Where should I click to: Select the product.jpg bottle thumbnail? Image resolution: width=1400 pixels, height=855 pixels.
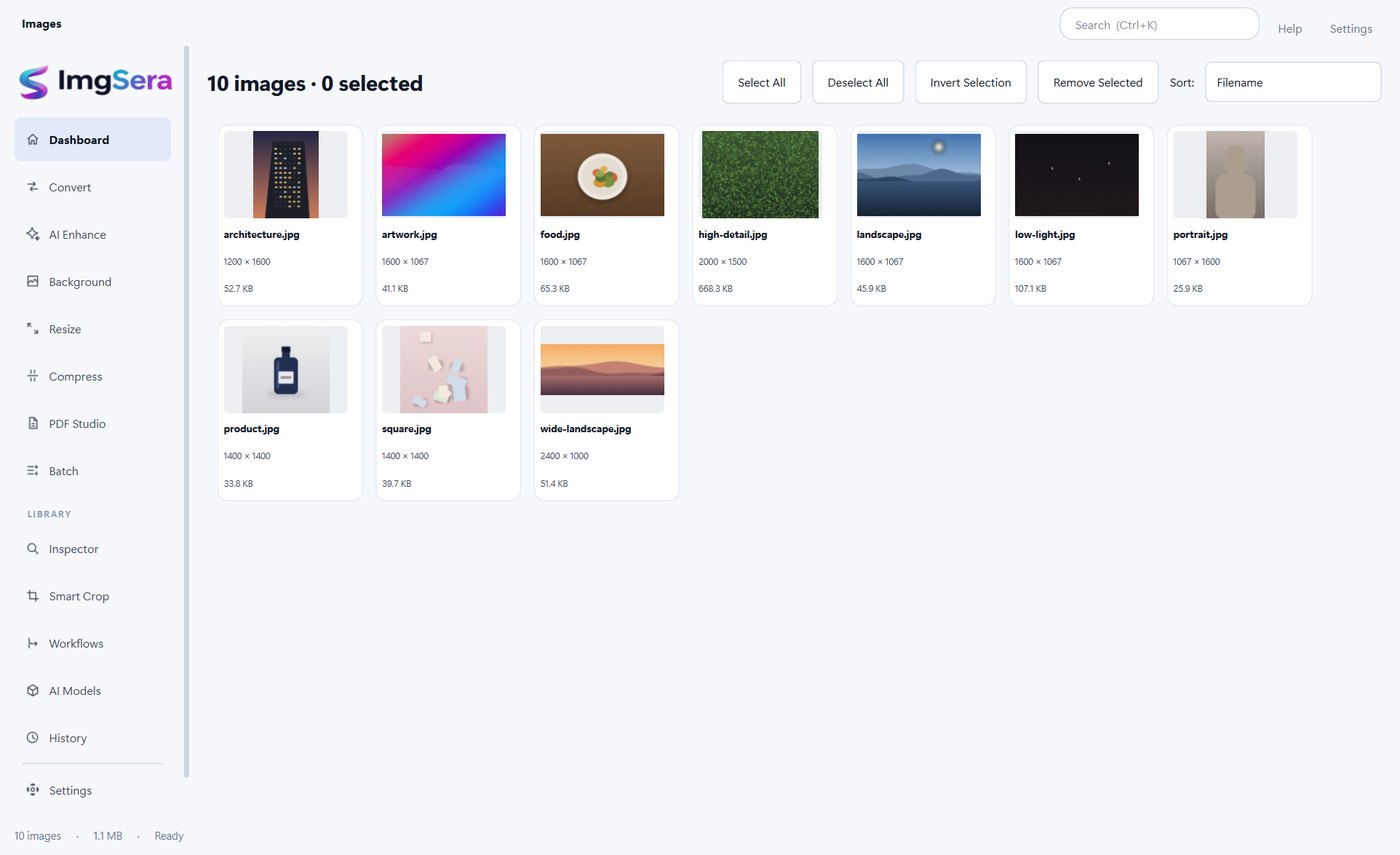coord(286,369)
